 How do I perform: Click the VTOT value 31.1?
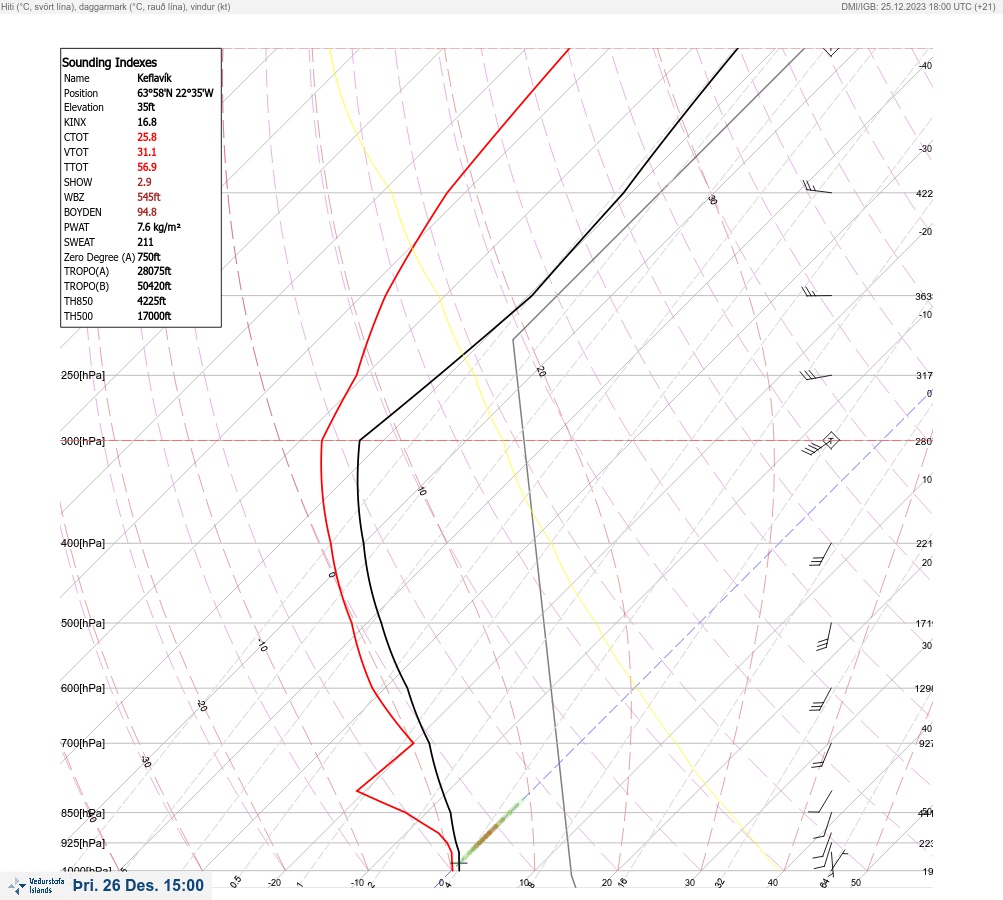click(x=146, y=152)
